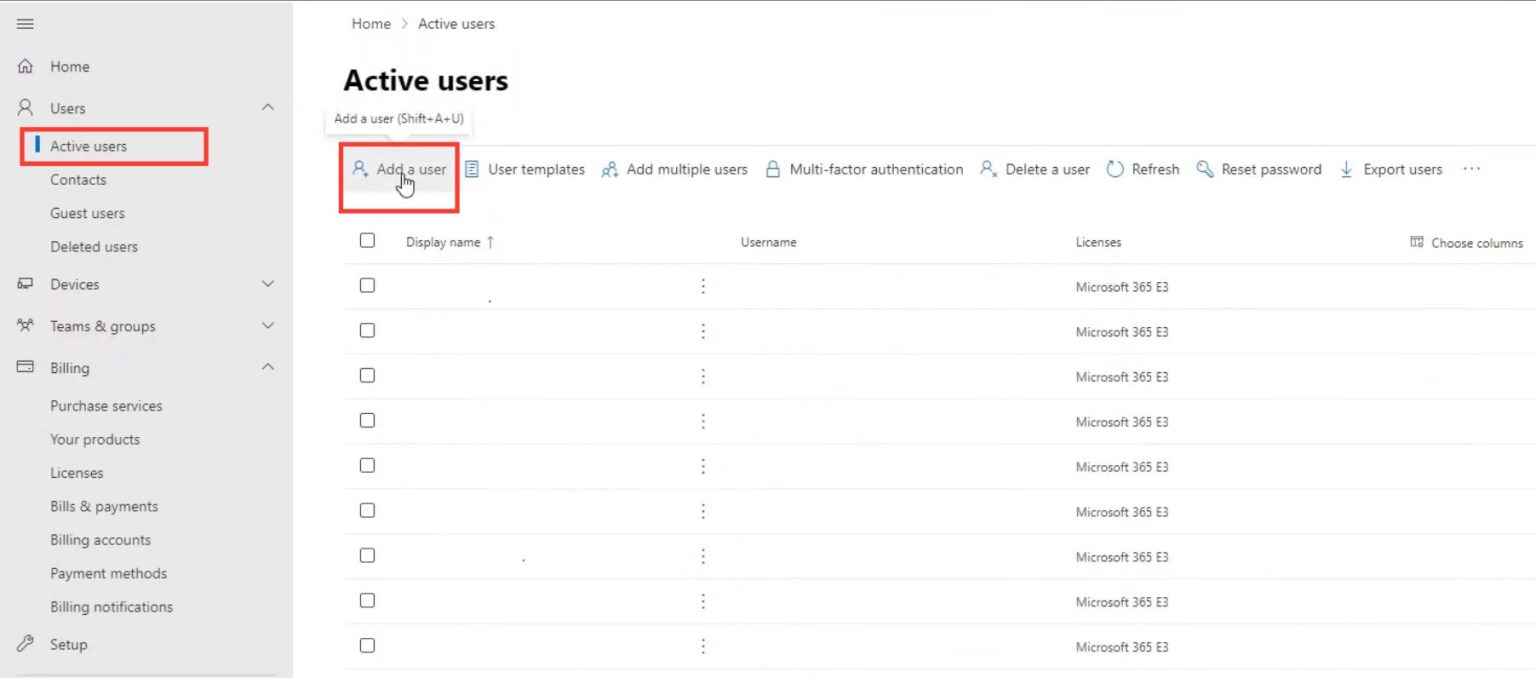
Task: Click the Licenses column header
Action: (x=1098, y=242)
